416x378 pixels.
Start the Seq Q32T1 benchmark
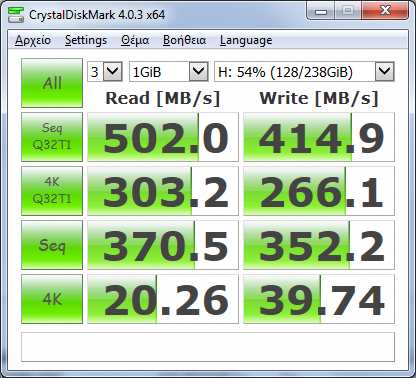(x=52, y=137)
